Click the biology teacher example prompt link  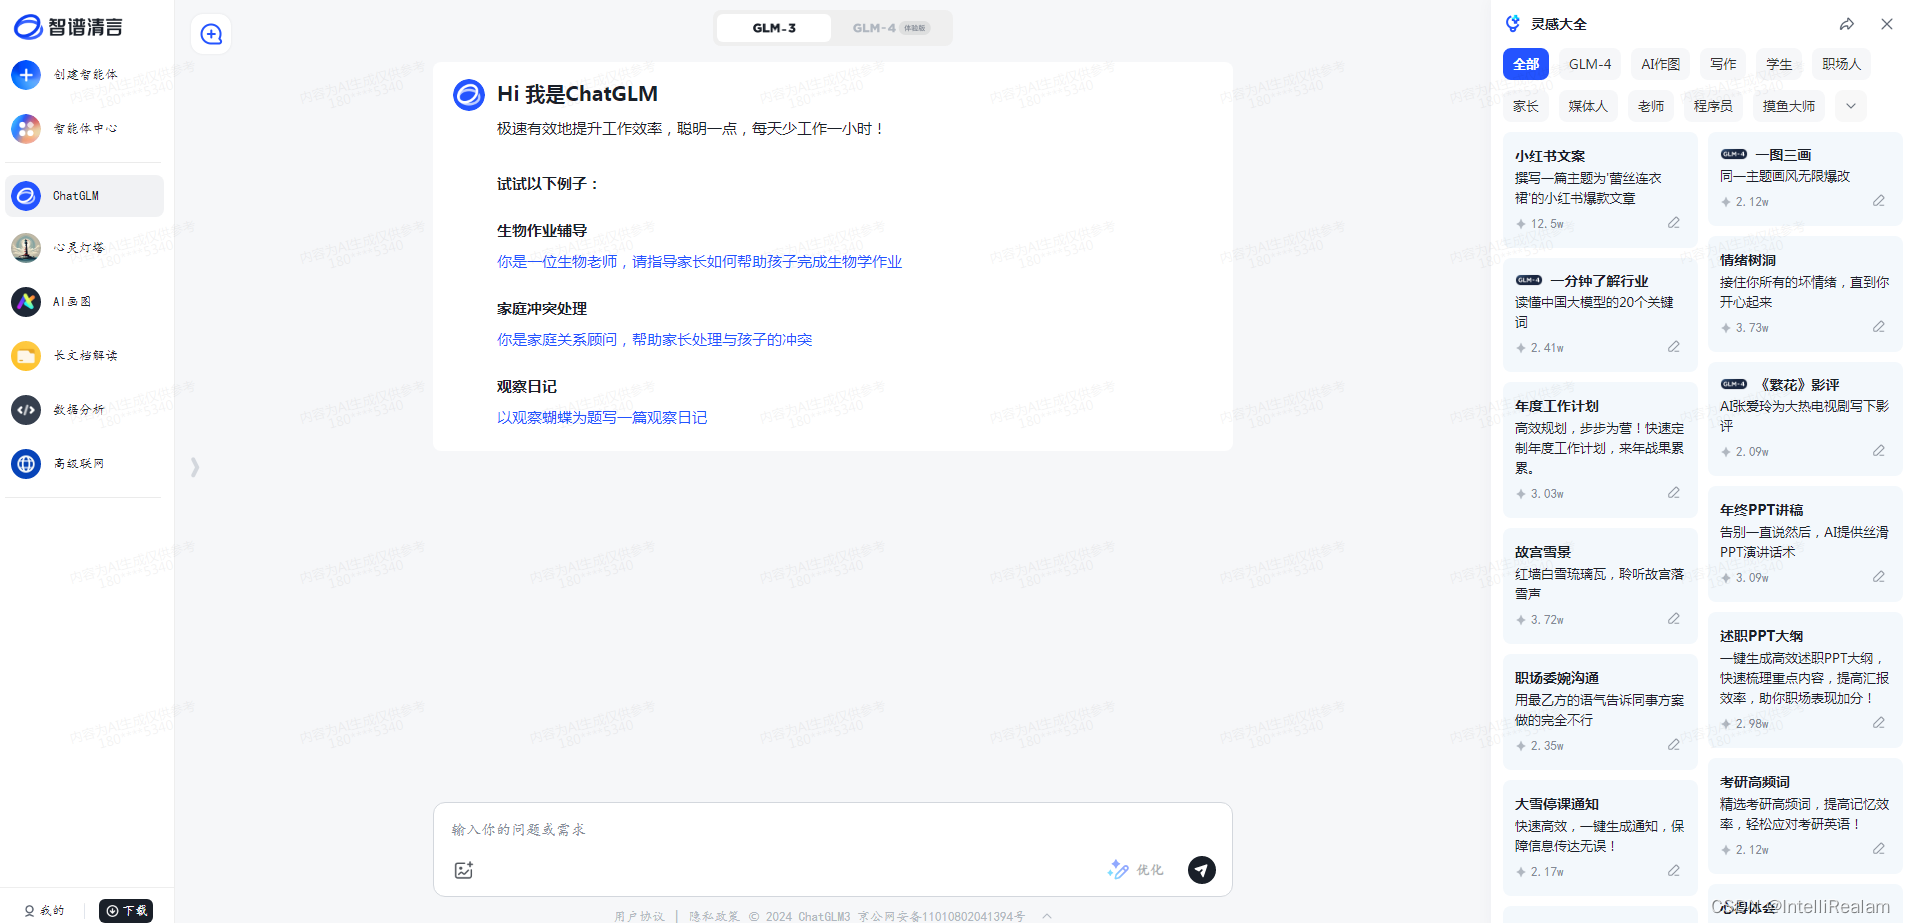coord(699,262)
